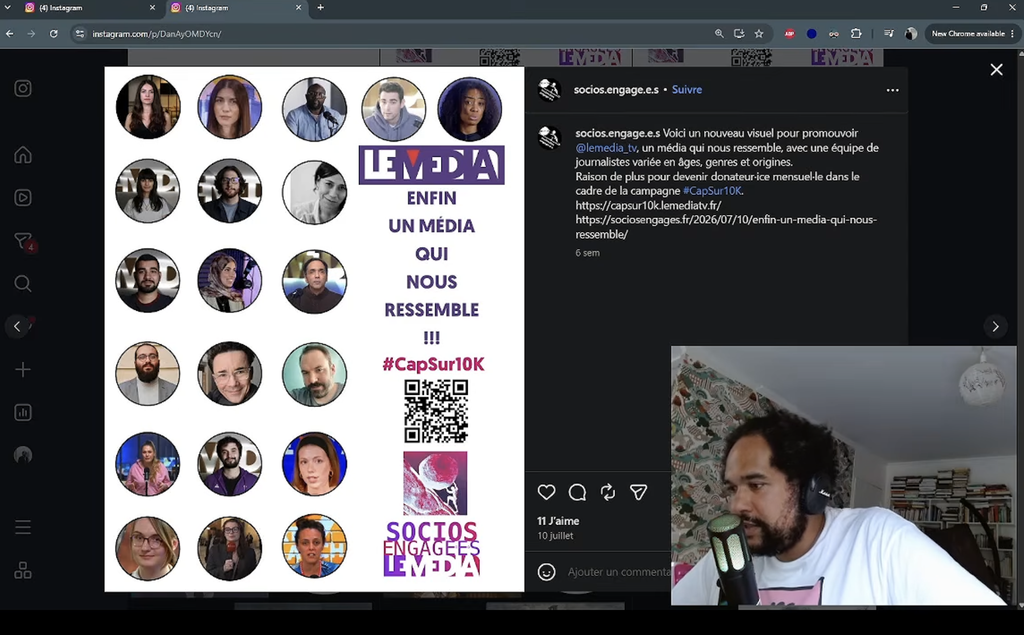
Task: Open Chrome media control icon
Action: tap(889, 33)
